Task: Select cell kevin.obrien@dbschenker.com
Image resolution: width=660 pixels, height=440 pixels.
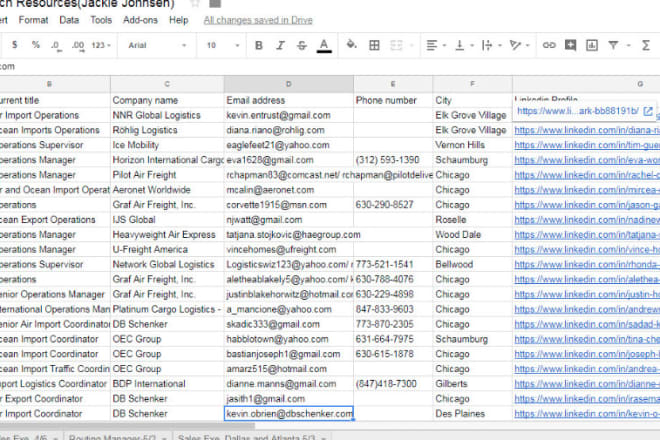Action: point(289,413)
